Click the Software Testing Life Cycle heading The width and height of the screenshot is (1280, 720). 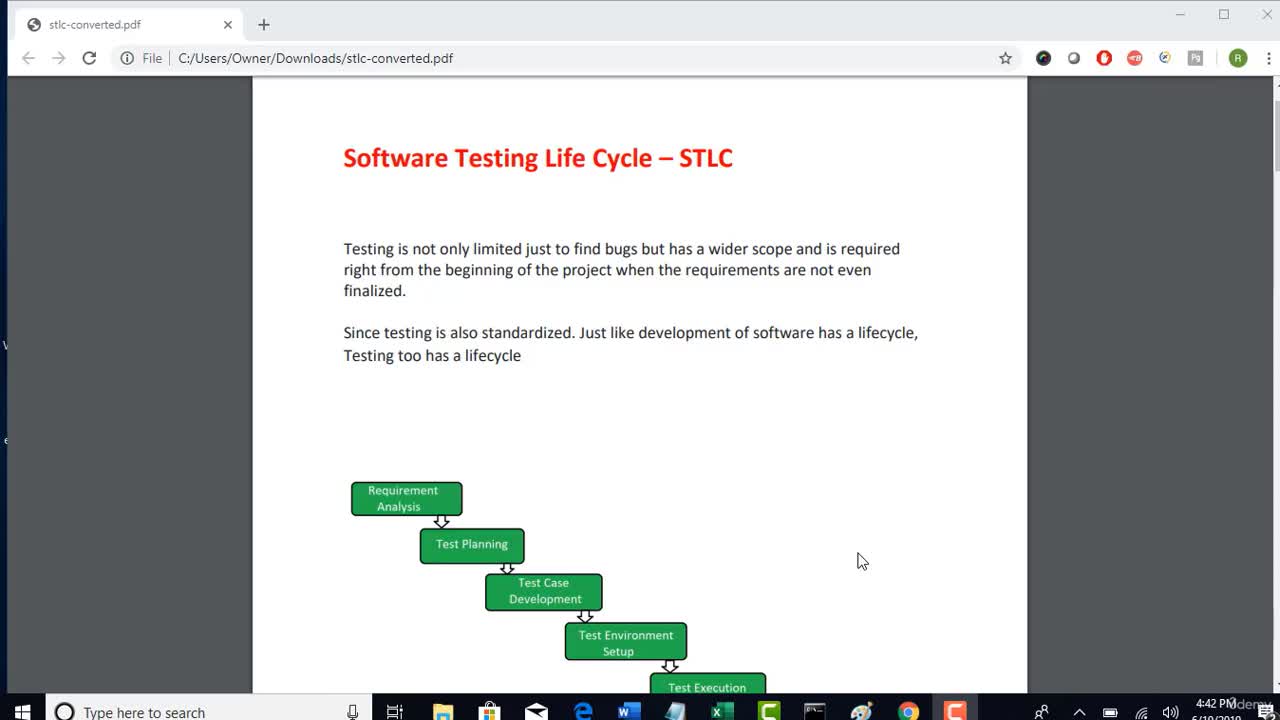pos(538,158)
